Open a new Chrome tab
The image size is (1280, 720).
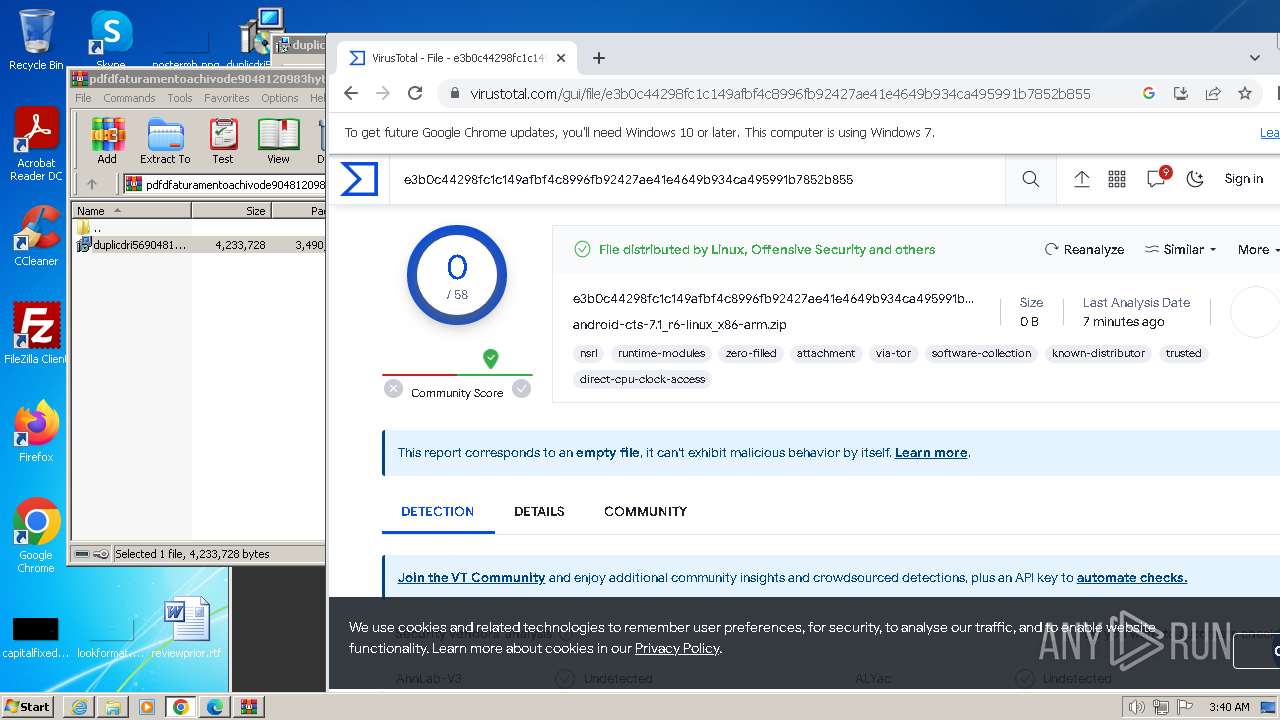[x=599, y=58]
